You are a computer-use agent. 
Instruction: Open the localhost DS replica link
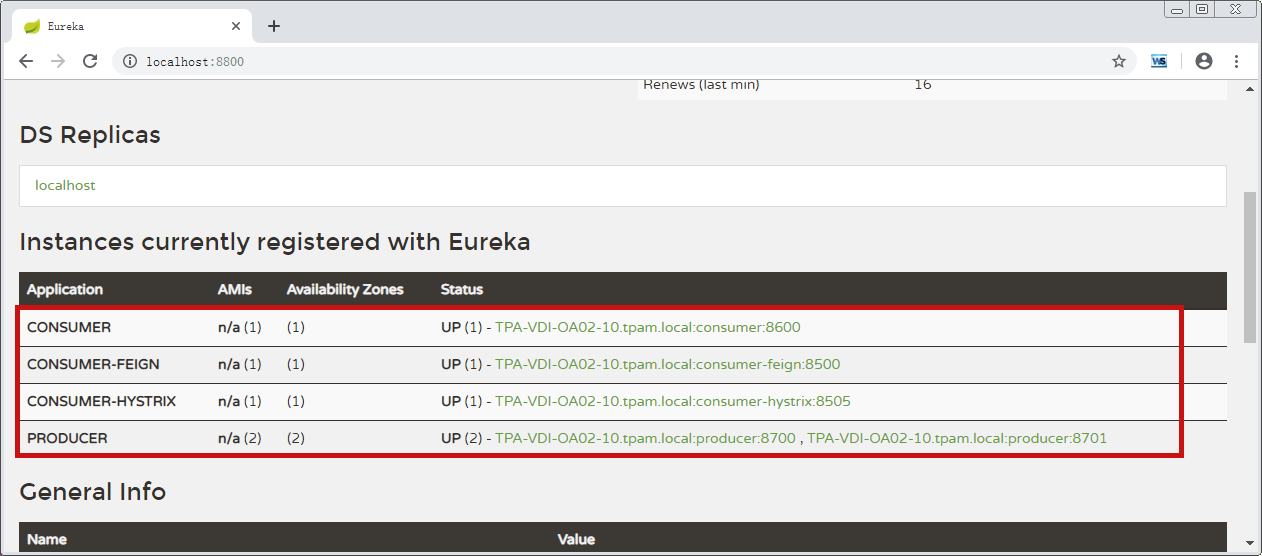coord(65,185)
